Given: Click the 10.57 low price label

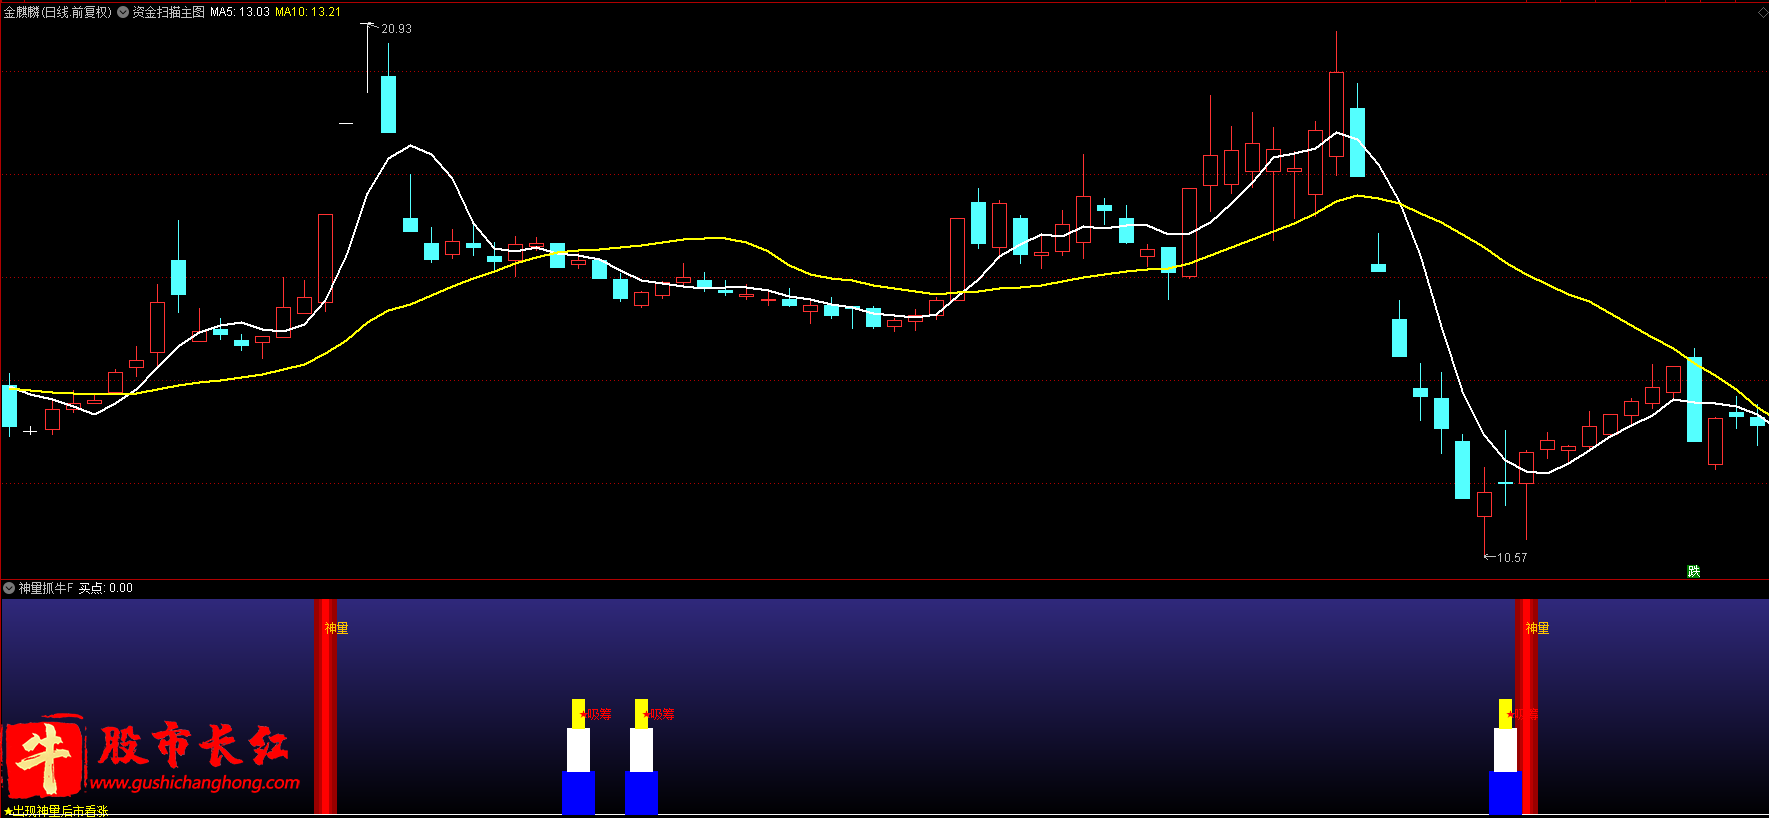Looking at the screenshot, I should [x=1512, y=558].
